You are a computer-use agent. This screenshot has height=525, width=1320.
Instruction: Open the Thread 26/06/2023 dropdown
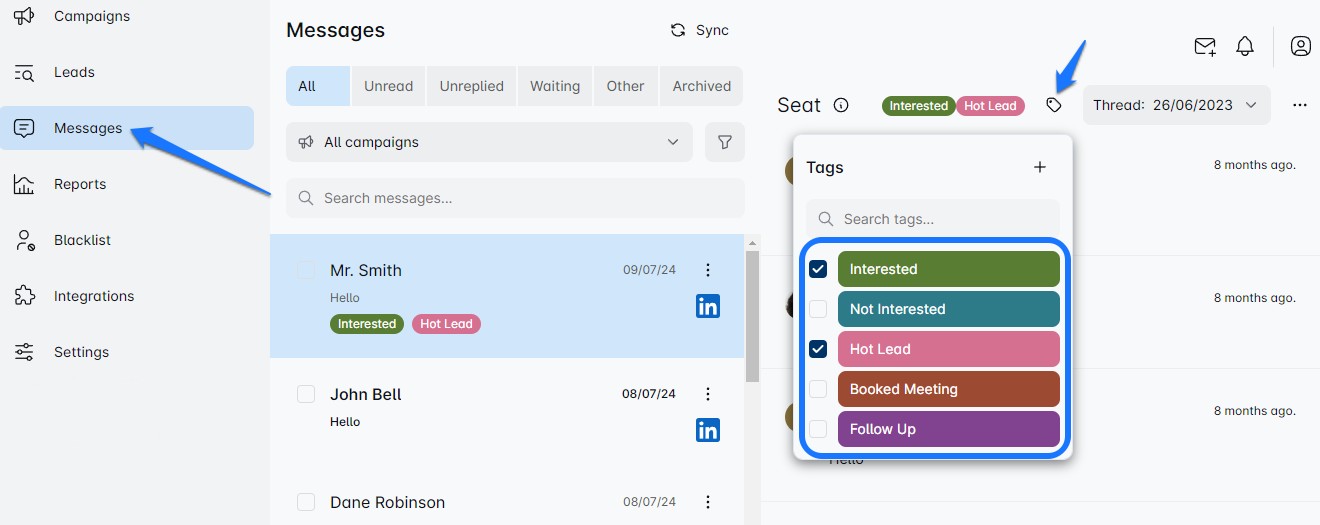1176,105
